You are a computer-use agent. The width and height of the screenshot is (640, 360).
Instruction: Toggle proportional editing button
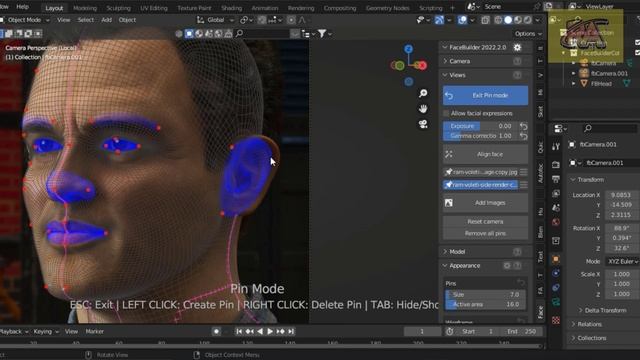pyautogui.click(x=291, y=20)
